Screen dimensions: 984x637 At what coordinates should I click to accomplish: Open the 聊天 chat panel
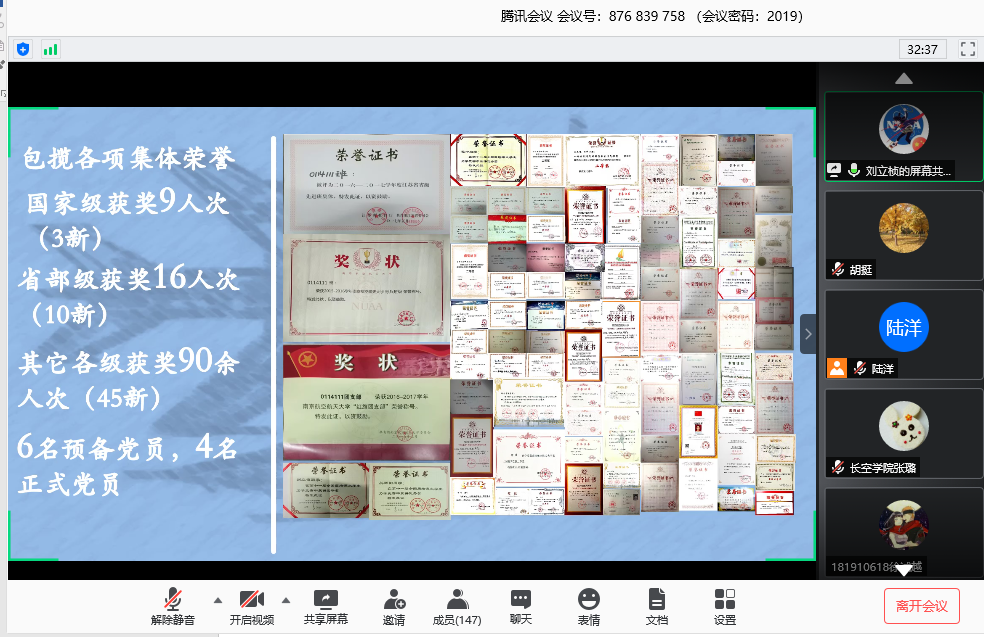point(521,606)
